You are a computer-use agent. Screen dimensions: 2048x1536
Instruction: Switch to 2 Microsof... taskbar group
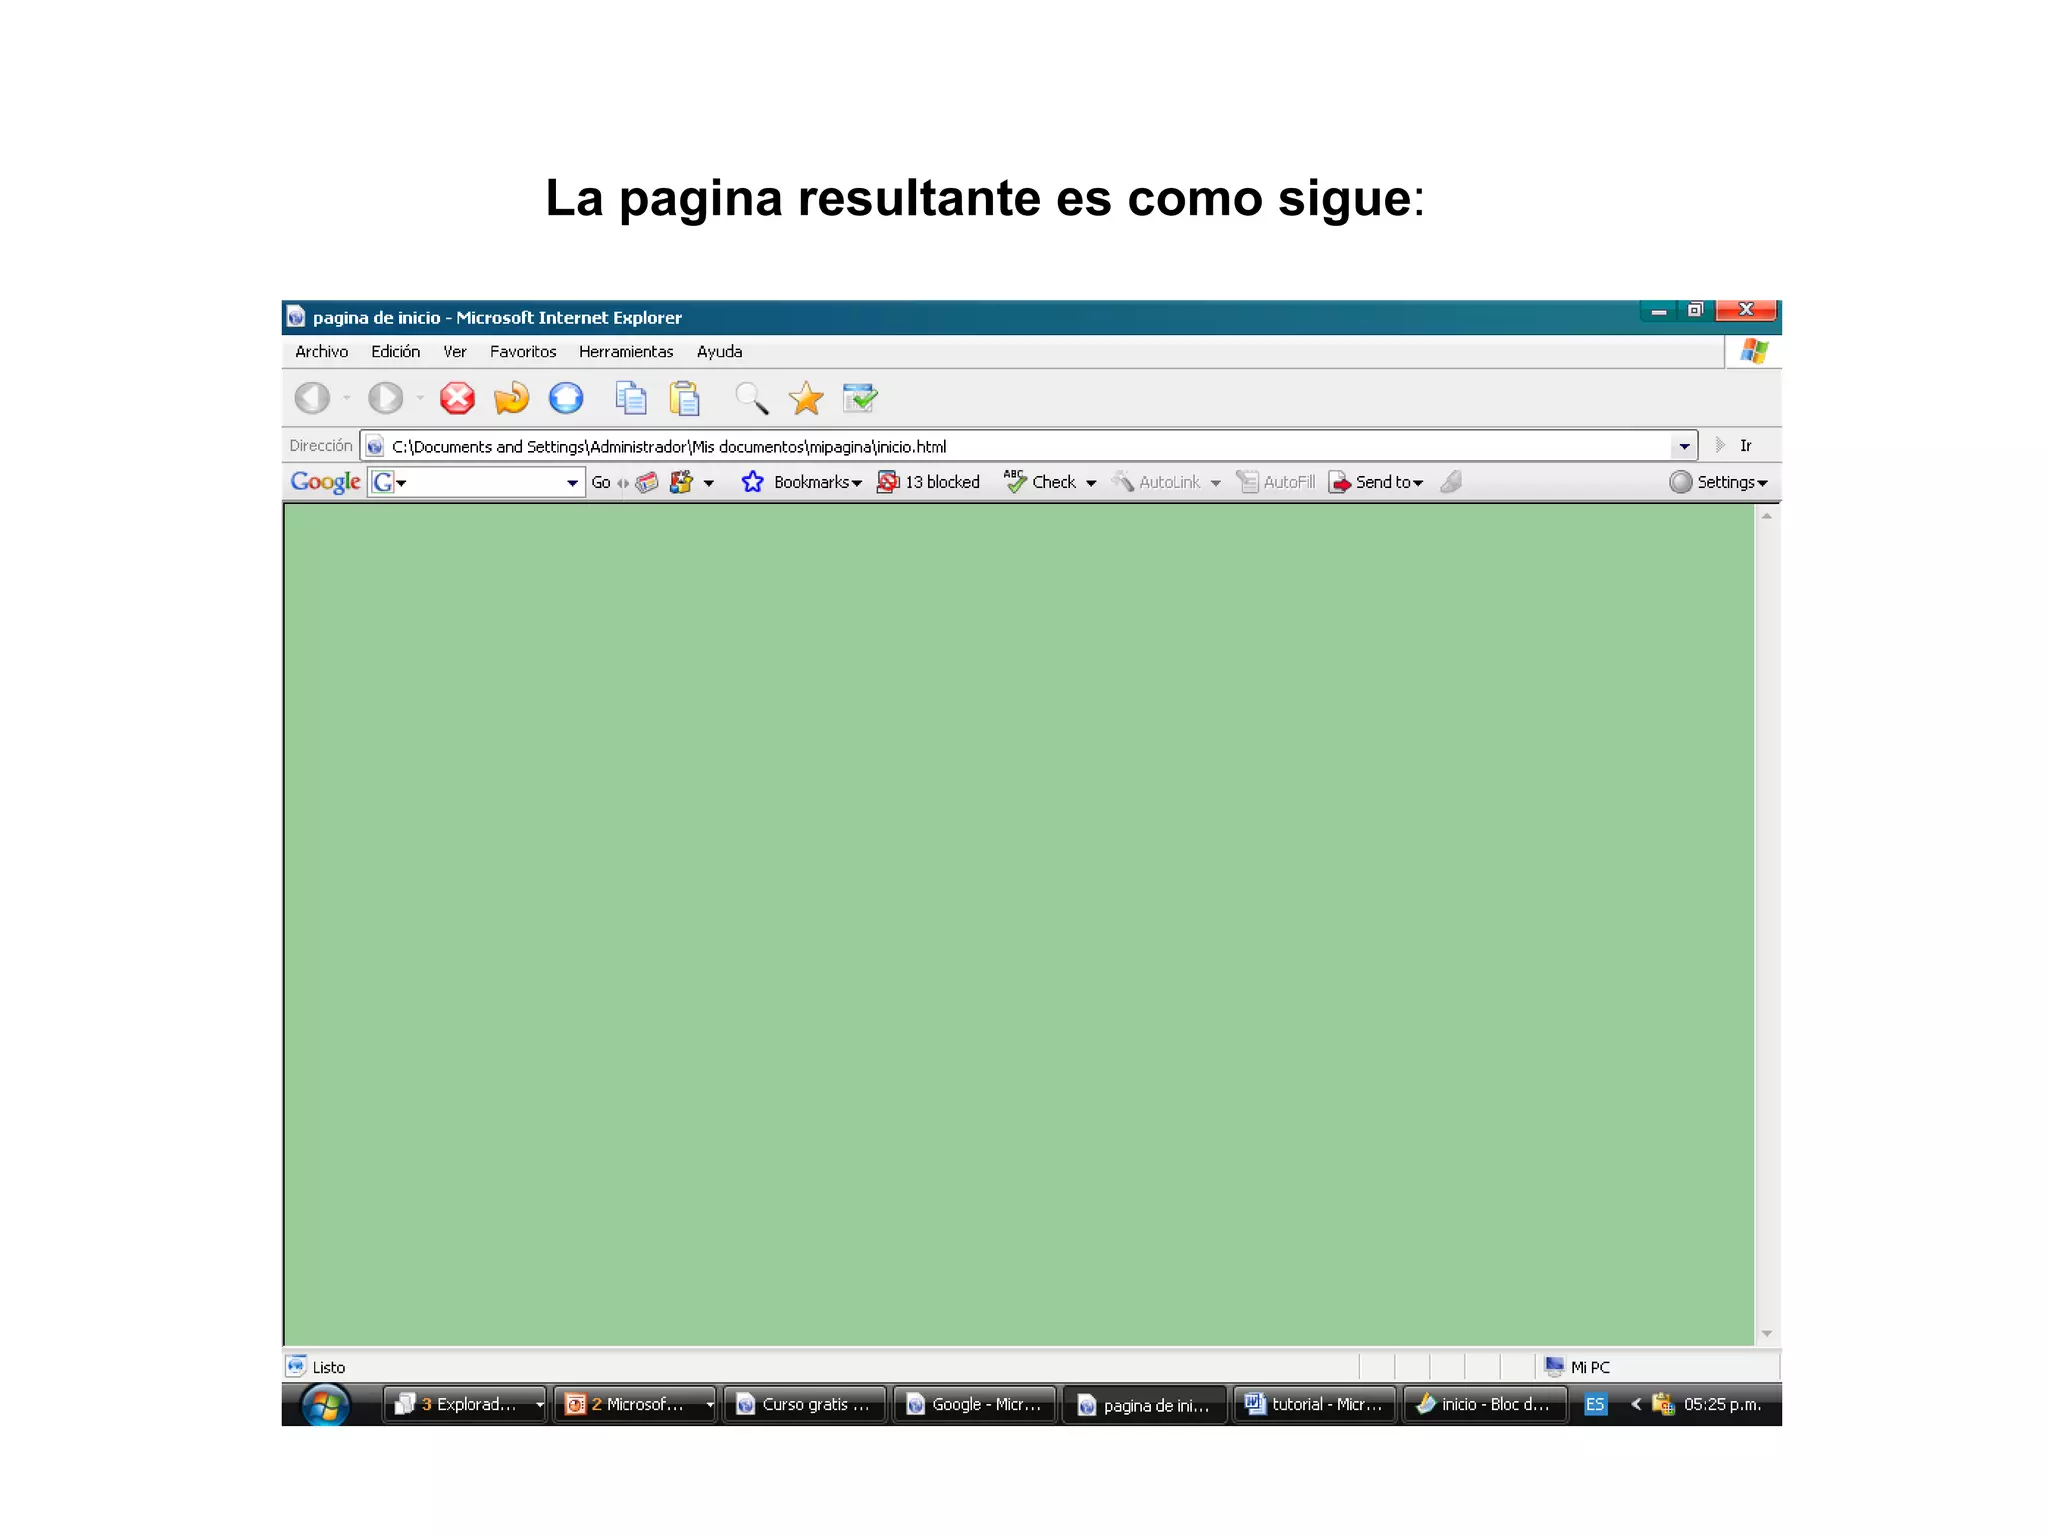636,1405
